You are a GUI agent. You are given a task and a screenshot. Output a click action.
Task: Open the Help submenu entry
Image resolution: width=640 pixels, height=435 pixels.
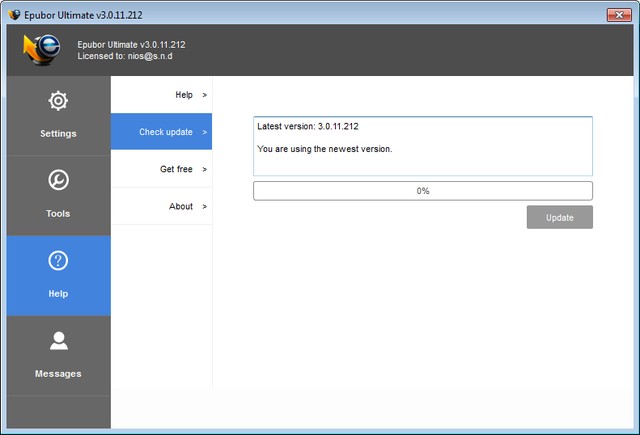183,95
